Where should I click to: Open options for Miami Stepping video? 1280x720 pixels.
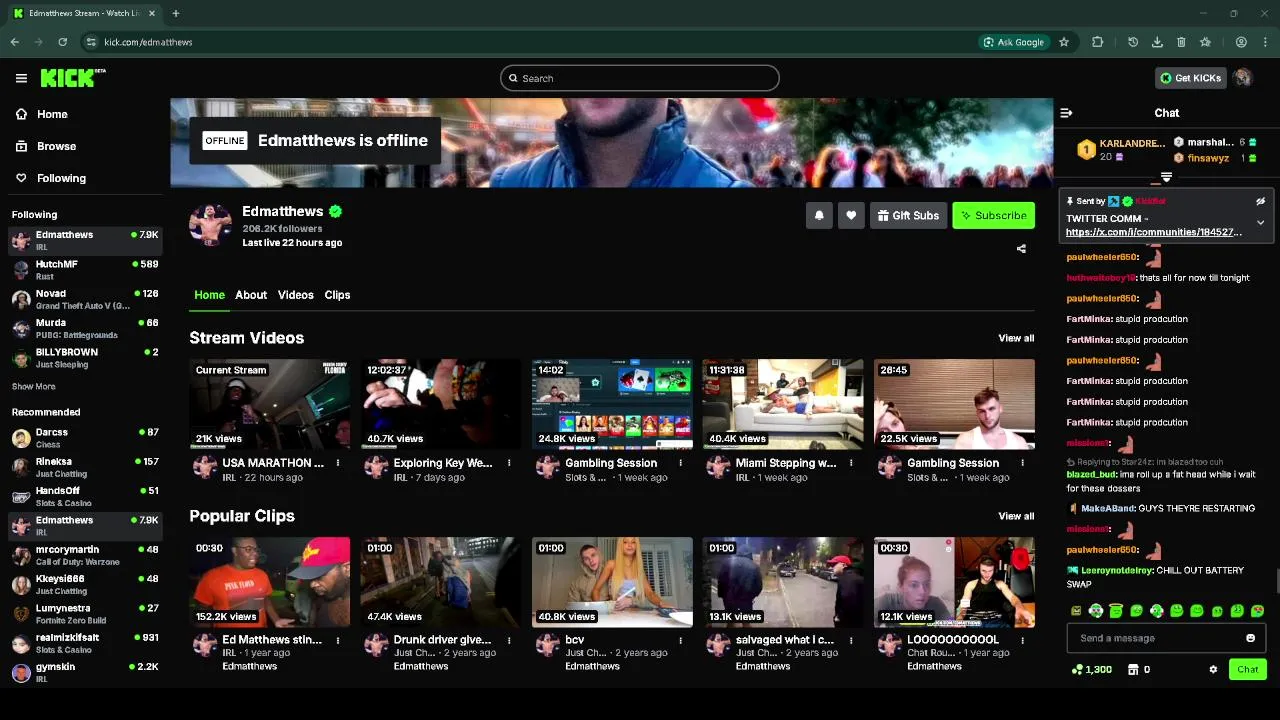point(851,463)
